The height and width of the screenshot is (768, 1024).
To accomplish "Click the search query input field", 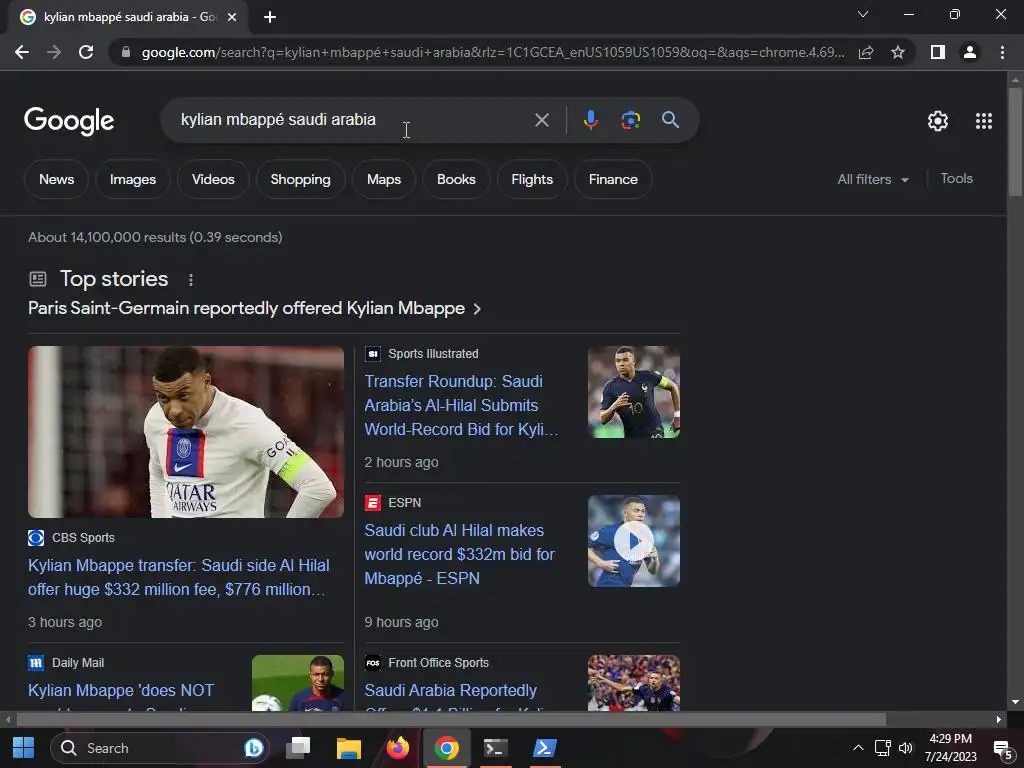I will (353, 120).
